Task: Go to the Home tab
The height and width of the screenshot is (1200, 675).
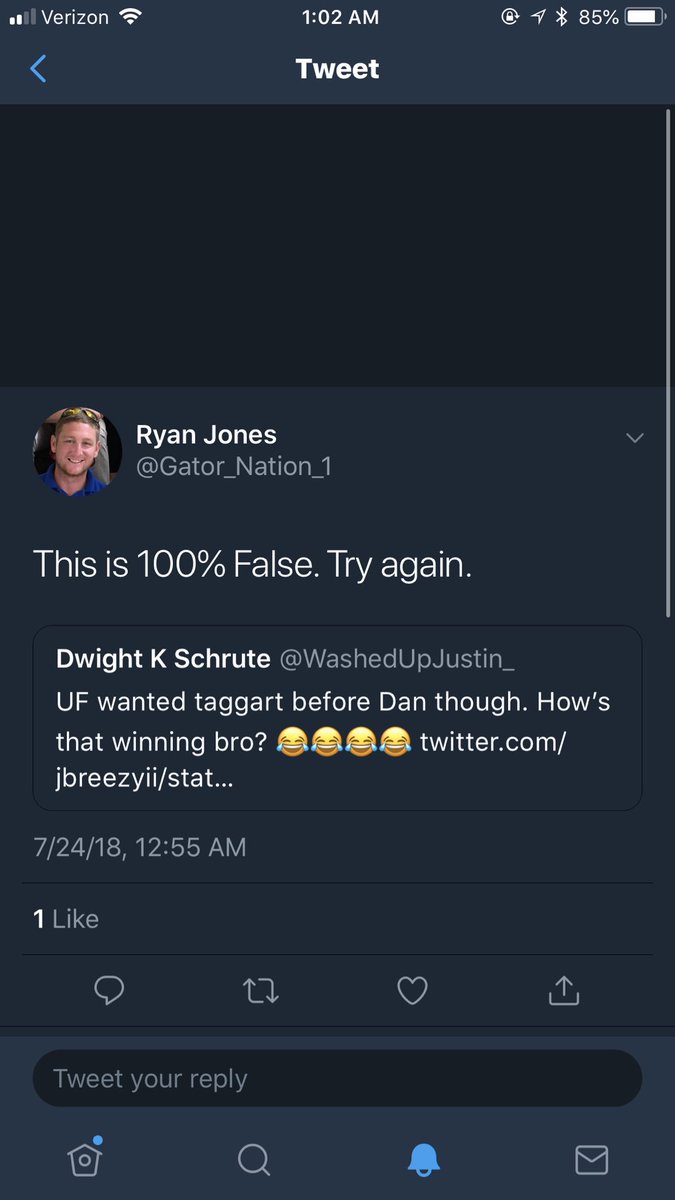Action: pos(85,1158)
